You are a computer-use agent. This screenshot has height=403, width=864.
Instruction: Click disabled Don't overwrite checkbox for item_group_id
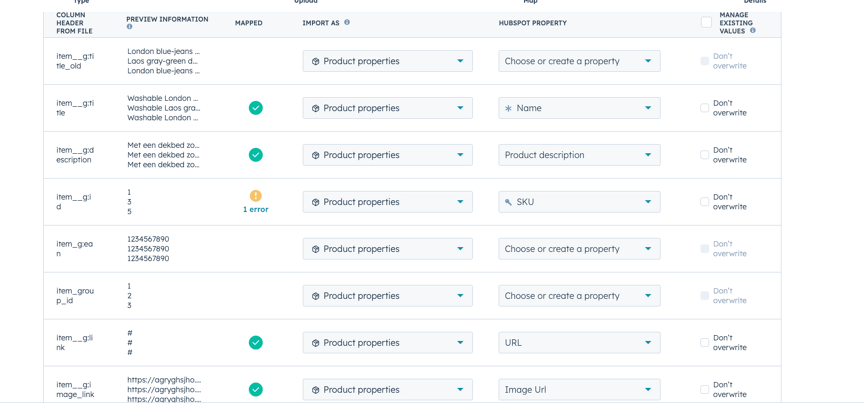tap(705, 295)
